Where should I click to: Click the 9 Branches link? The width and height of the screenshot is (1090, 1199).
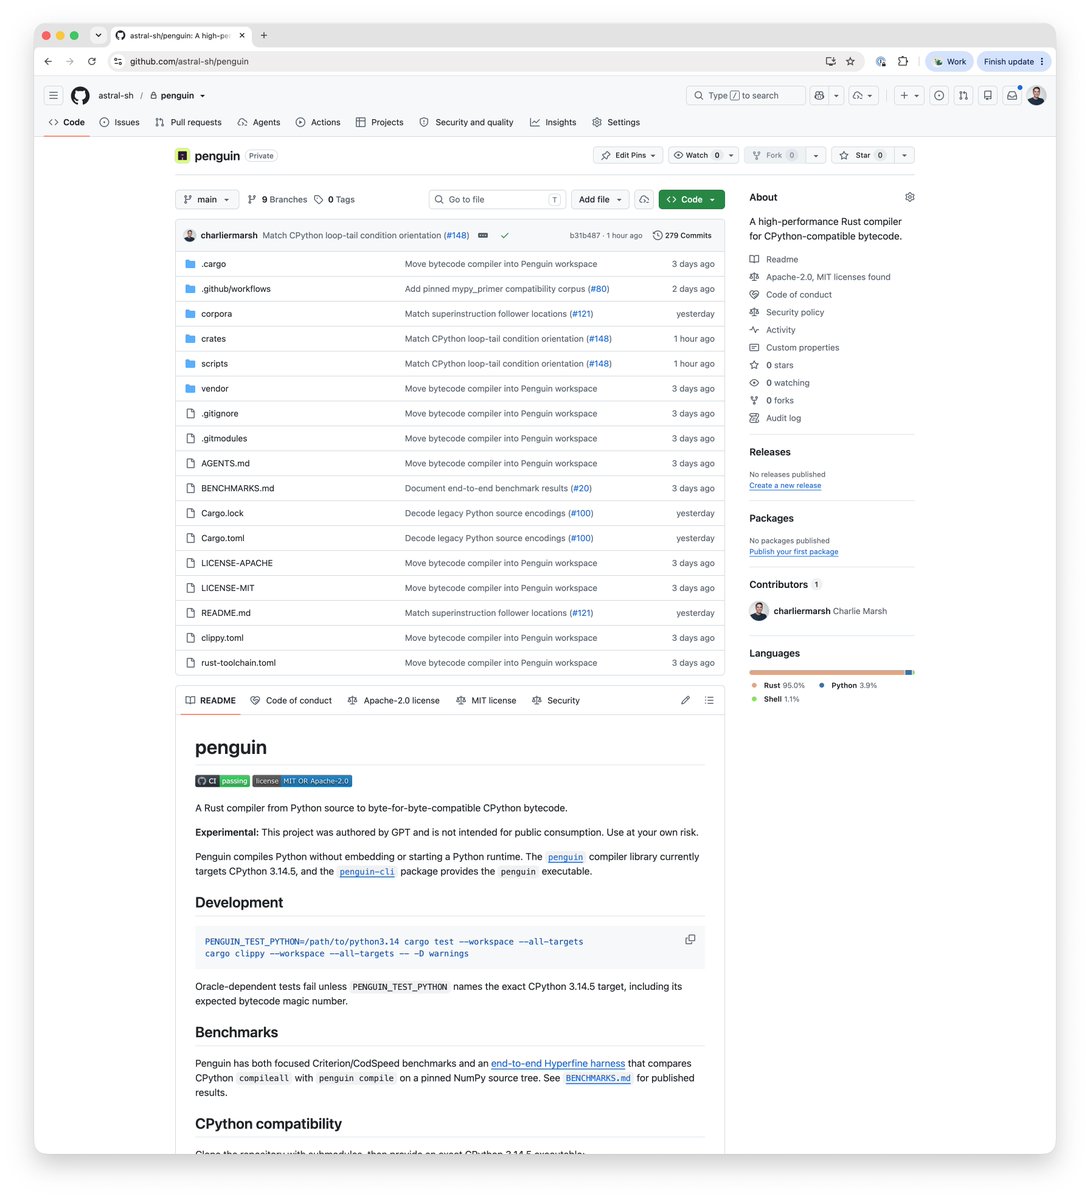pos(277,200)
